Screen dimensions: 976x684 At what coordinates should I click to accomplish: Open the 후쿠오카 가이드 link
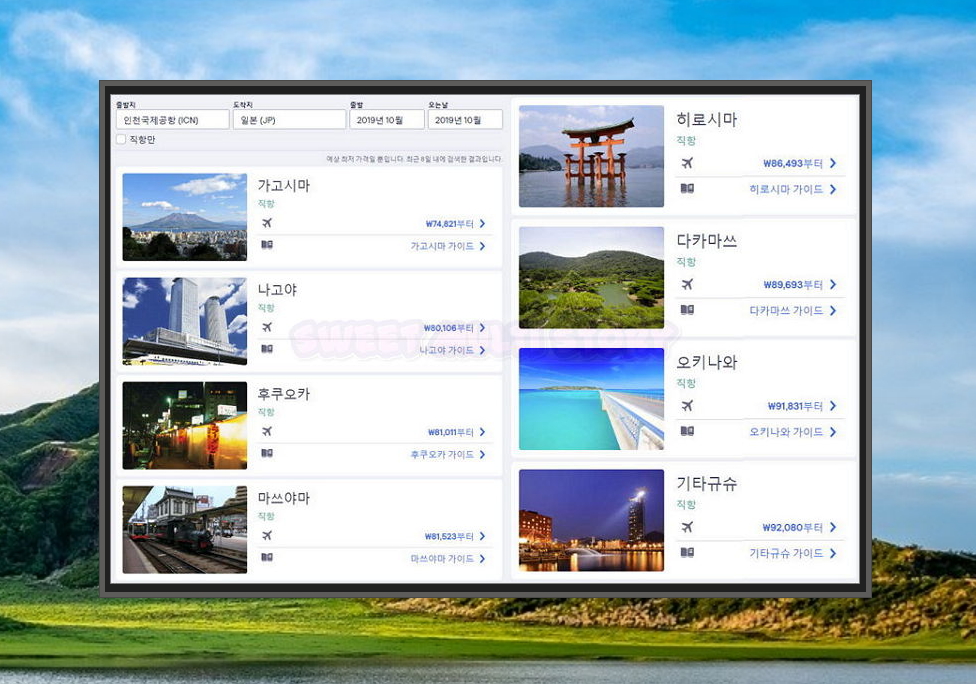coord(442,454)
